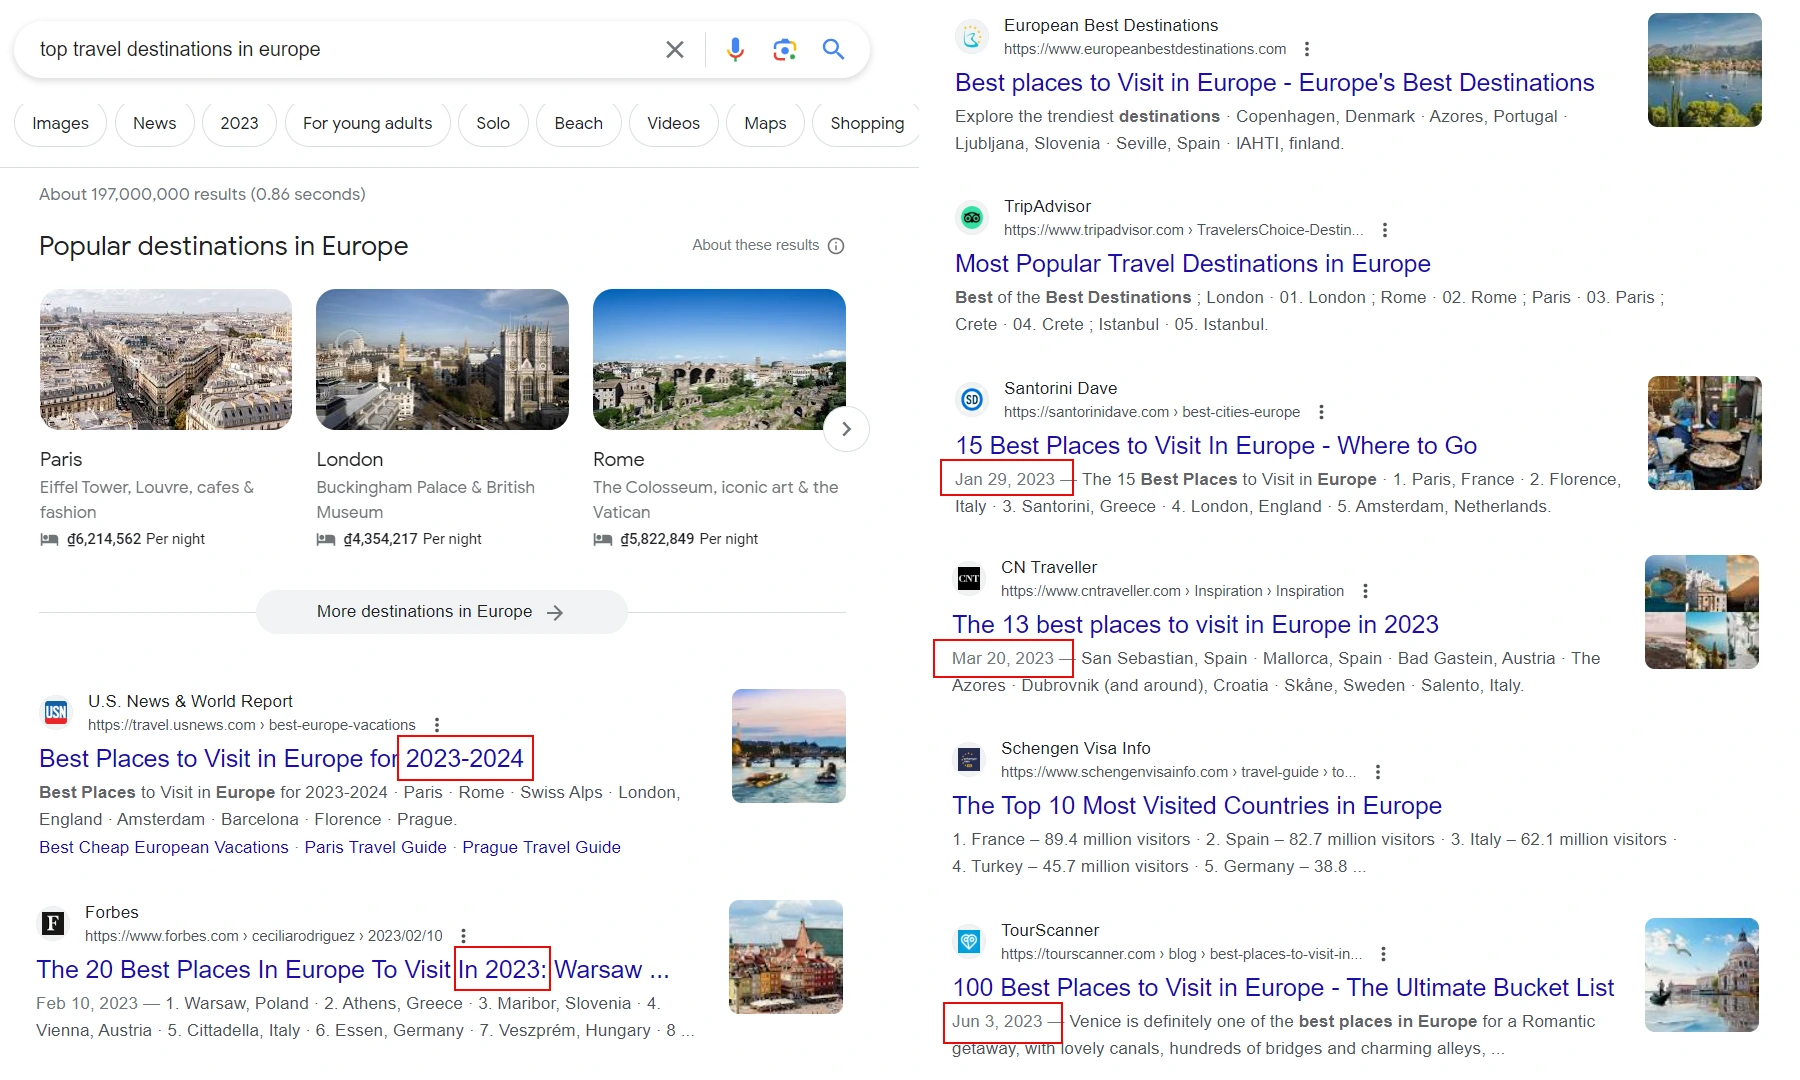Open the Paris destination photo
This screenshot has height=1080, width=1800.
click(166, 360)
